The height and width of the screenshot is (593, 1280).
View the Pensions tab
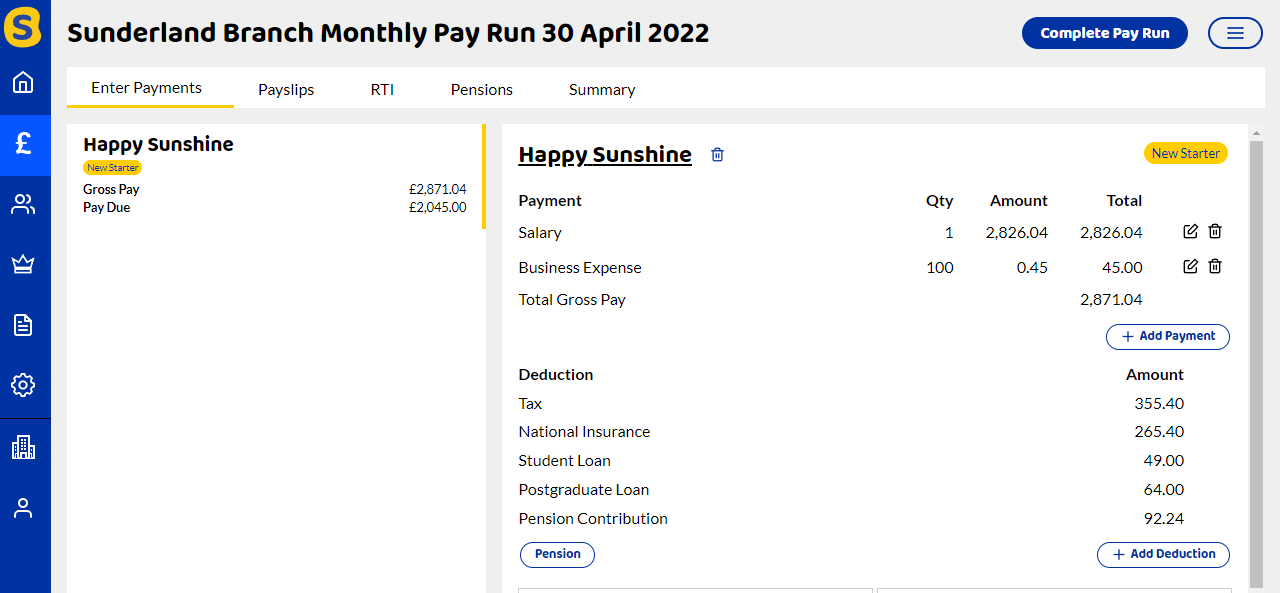(x=481, y=89)
